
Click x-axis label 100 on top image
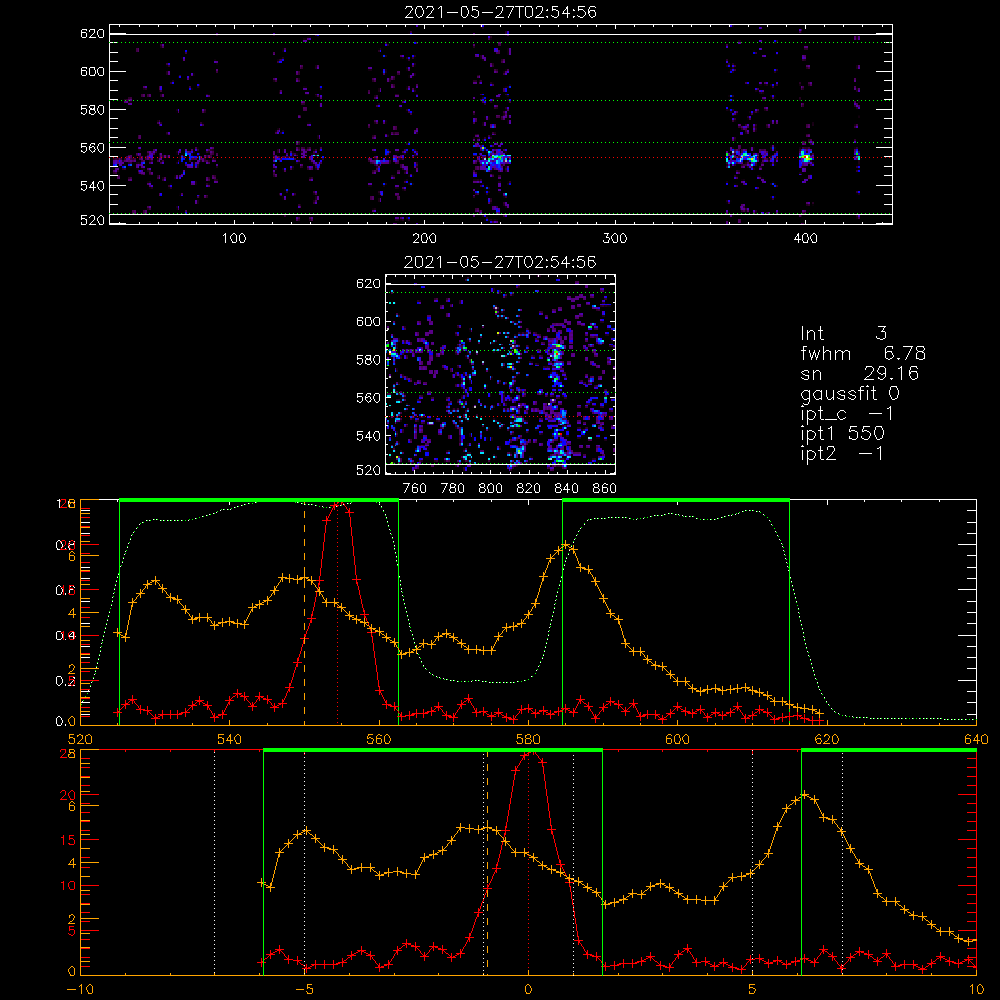[x=234, y=239]
